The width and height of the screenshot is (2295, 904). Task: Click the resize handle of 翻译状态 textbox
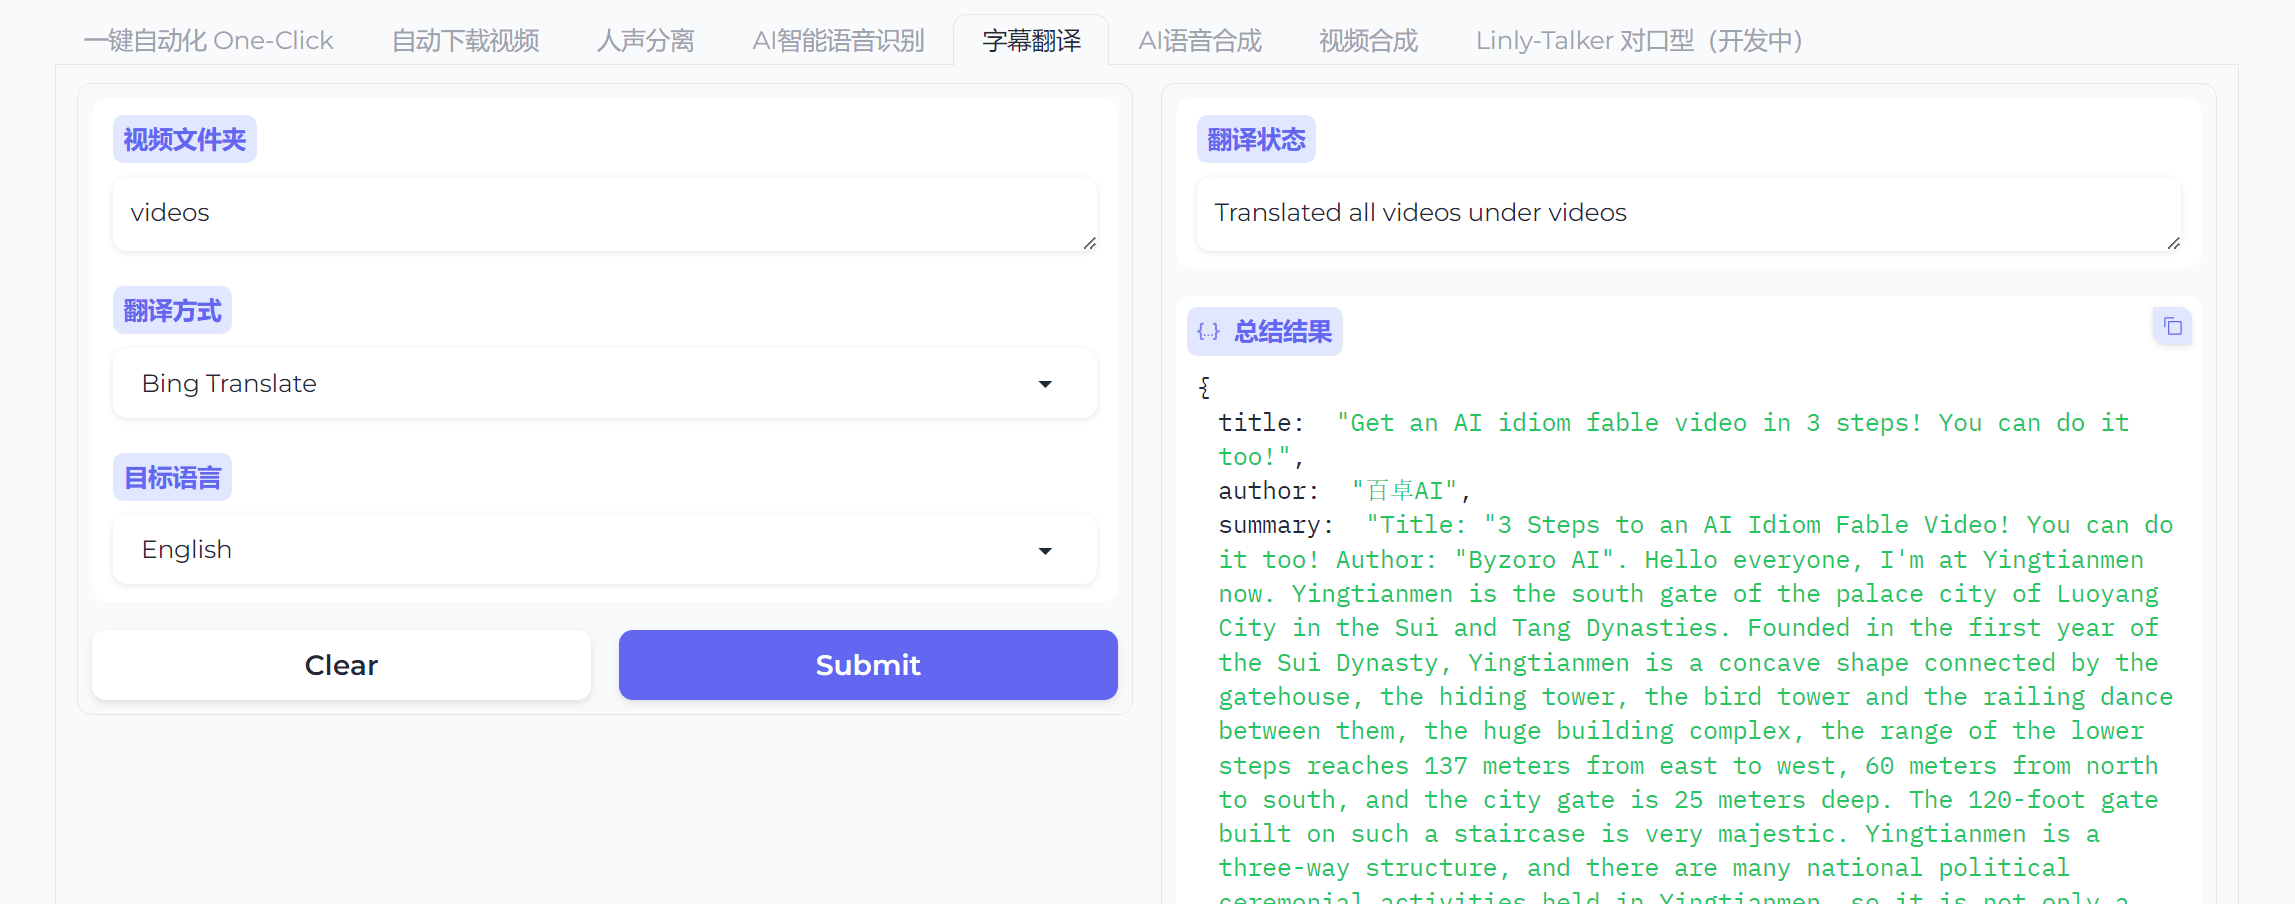pos(2173,243)
